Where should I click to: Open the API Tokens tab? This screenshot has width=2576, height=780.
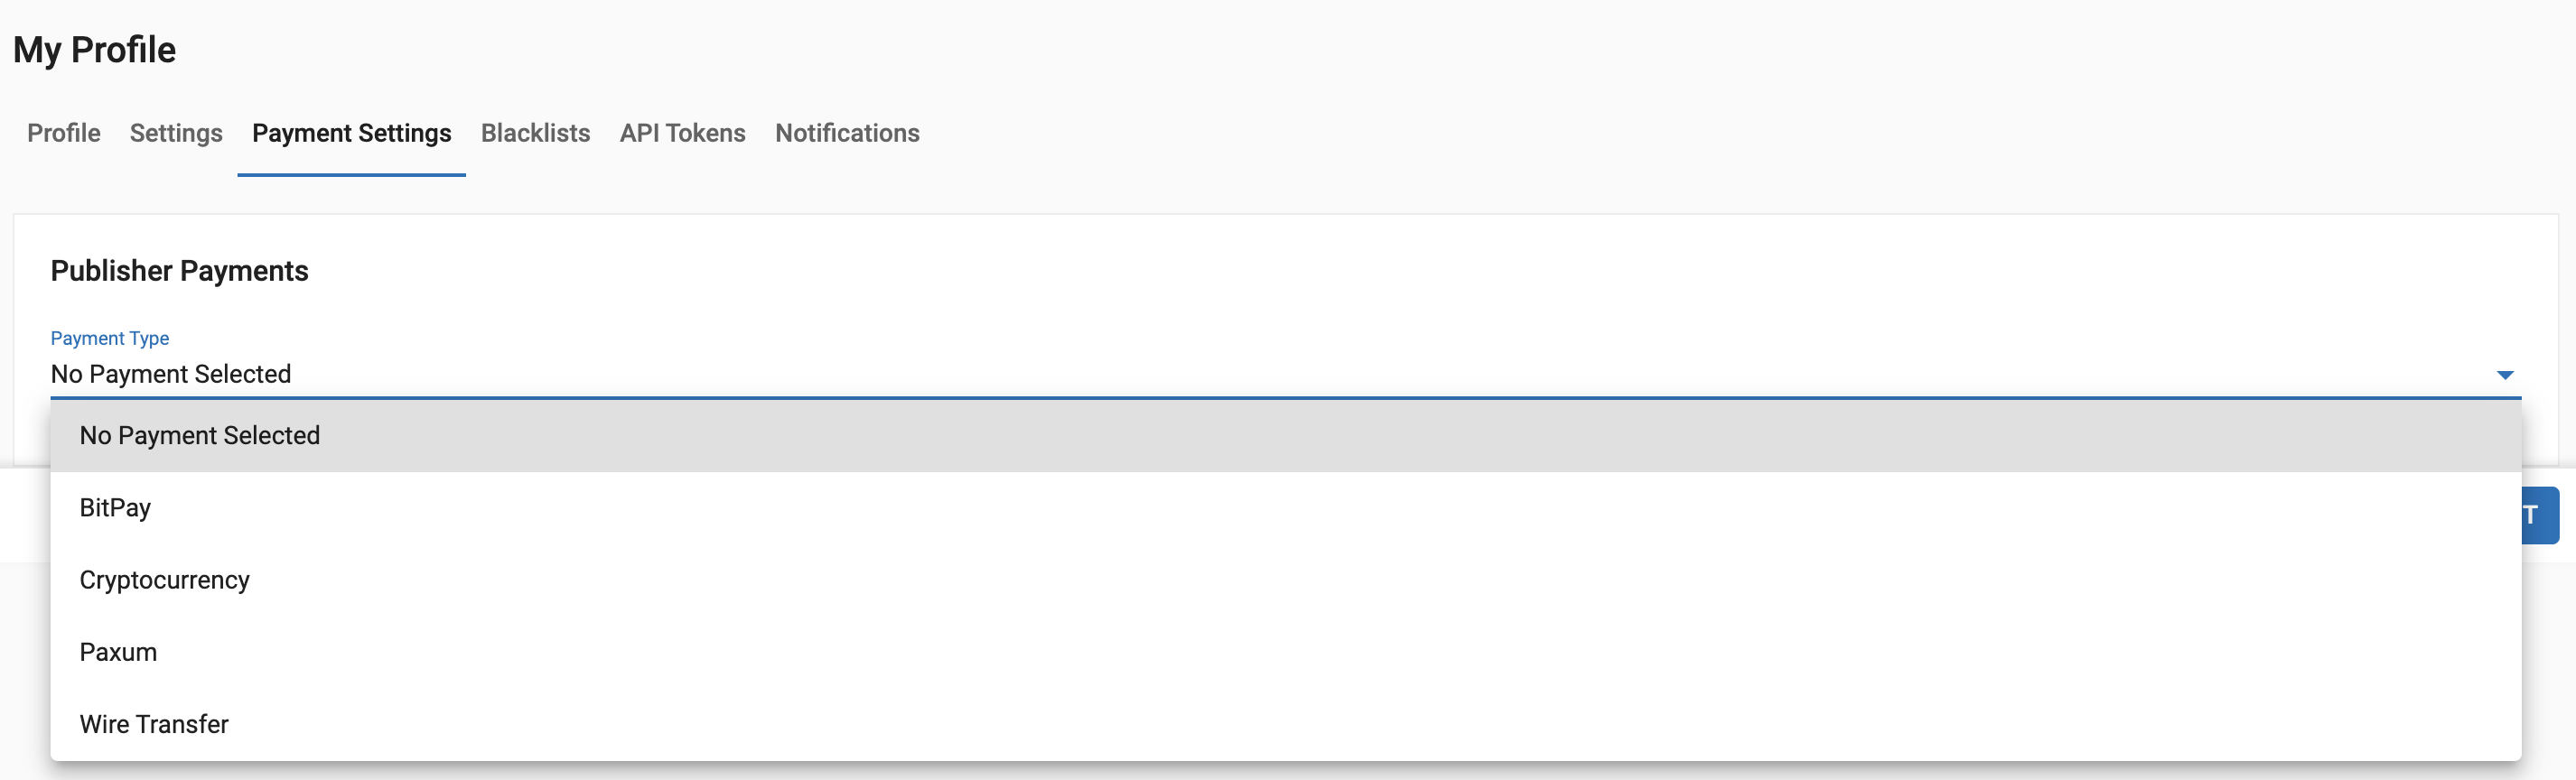pyautogui.click(x=682, y=133)
